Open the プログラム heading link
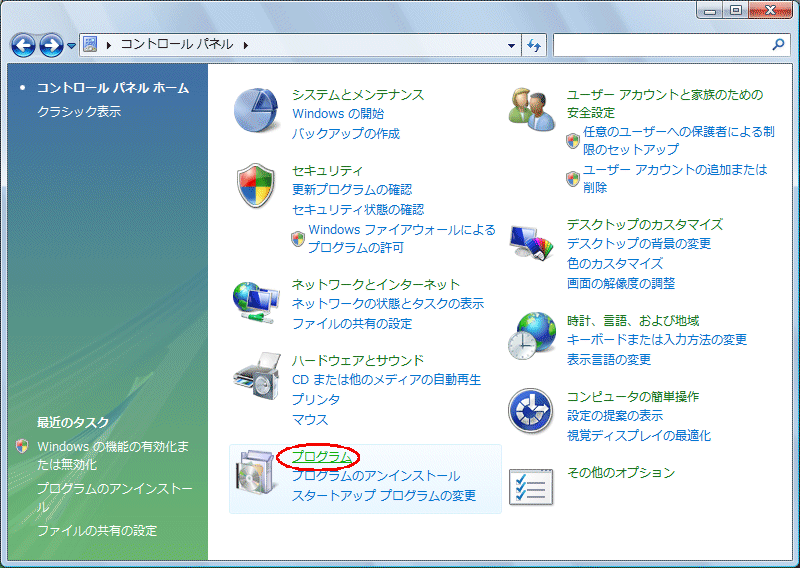This screenshot has width=800, height=568. (322, 457)
